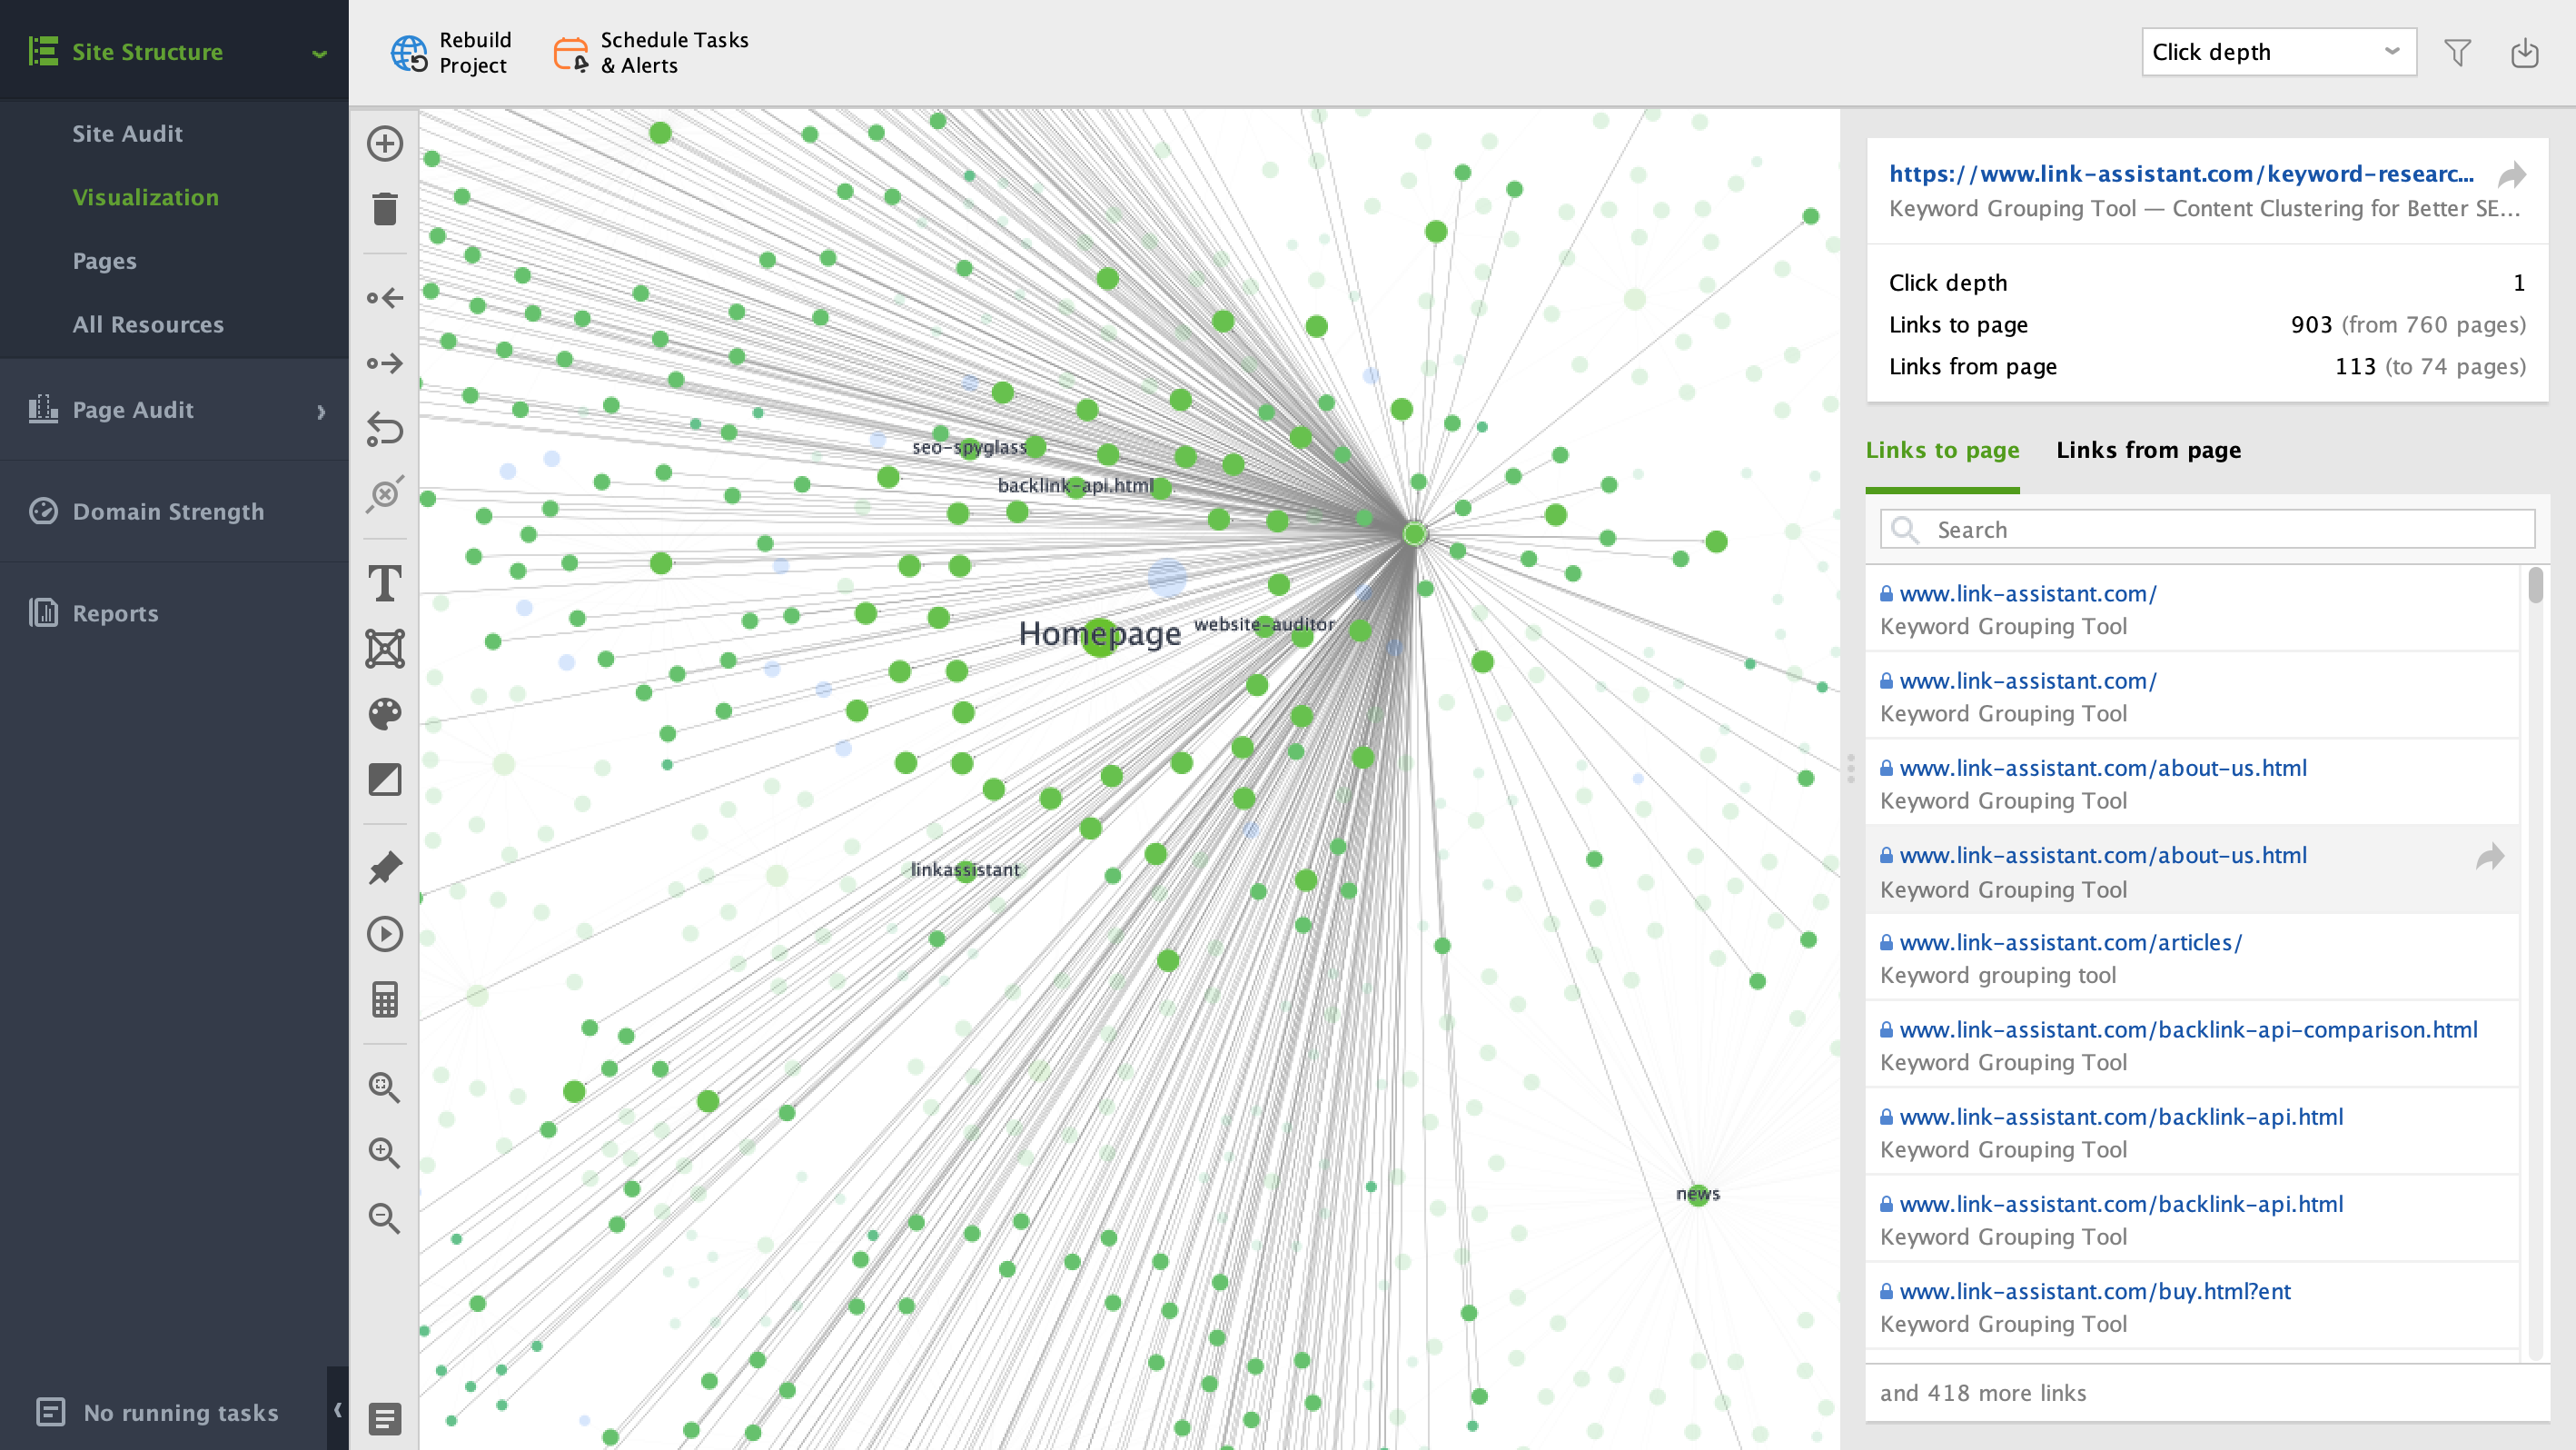
Task: Click the pin icon in toolbar
Action: click(x=385, y=868)
